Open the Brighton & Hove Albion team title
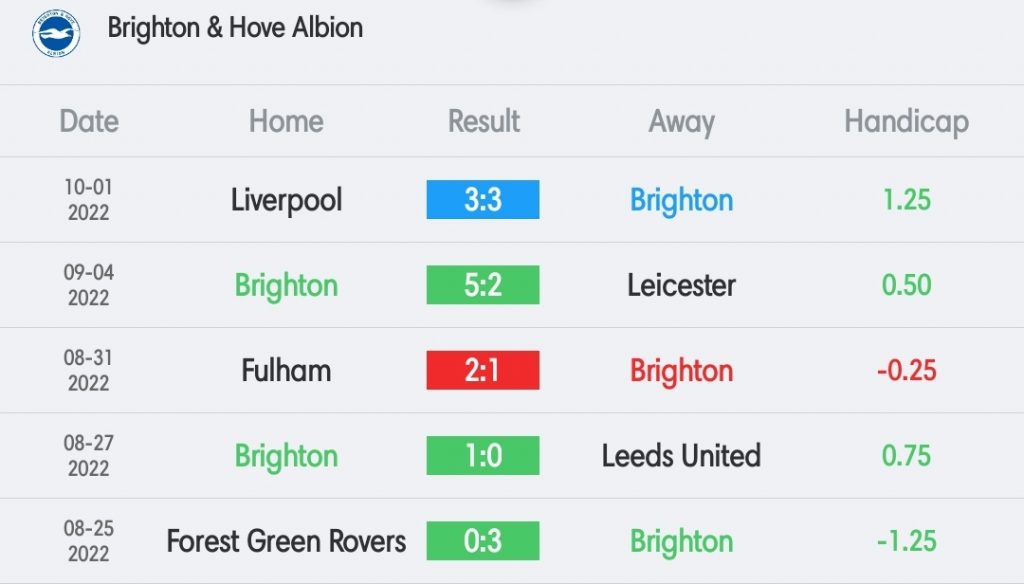The image size is (1024, 584). click(x=235, y=28)
